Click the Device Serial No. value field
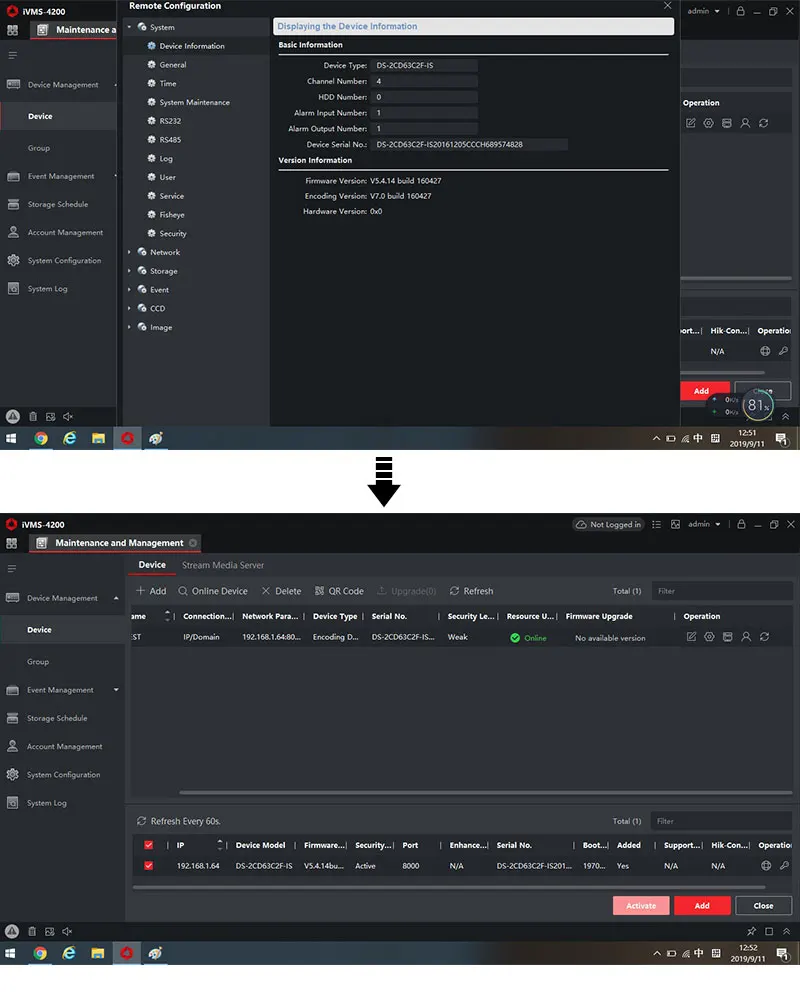 click(469, 144)
